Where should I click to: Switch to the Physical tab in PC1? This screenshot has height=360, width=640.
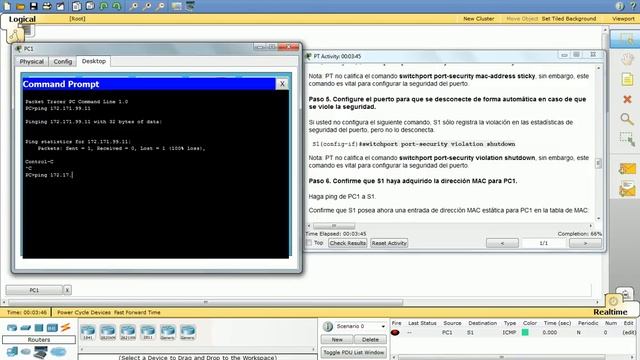pos(32,62)
